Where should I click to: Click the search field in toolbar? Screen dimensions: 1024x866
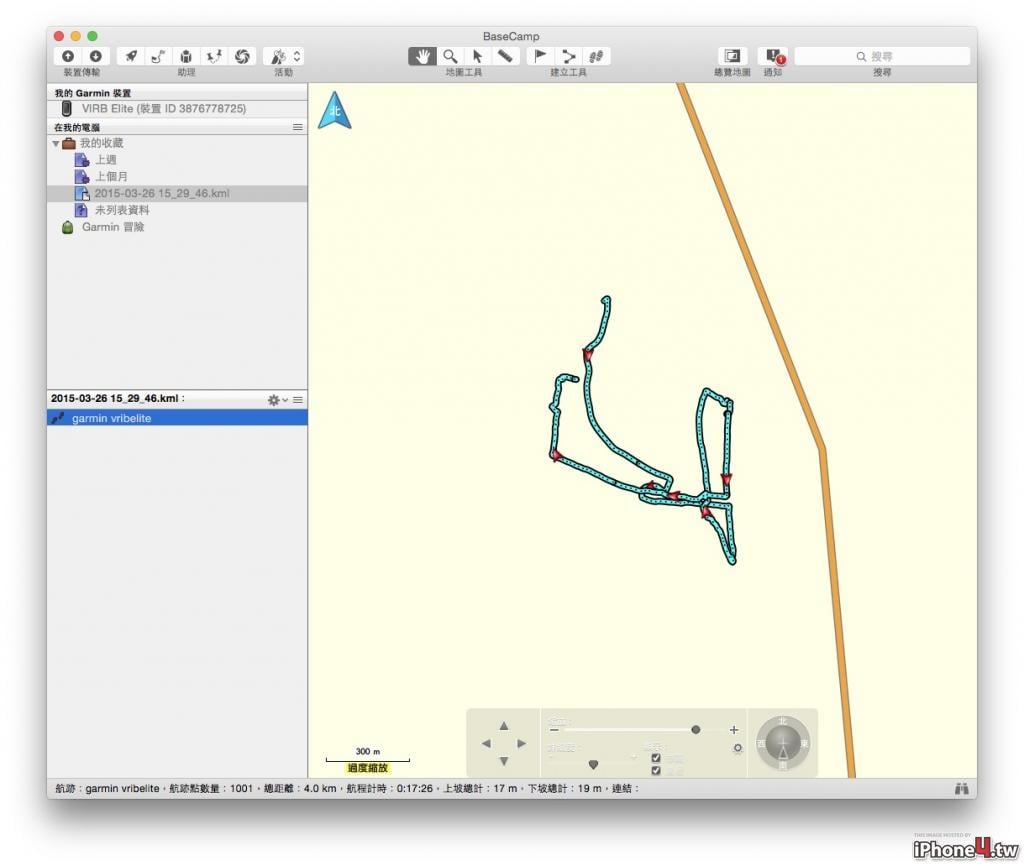pyautogui.click(x=882, y=57)
